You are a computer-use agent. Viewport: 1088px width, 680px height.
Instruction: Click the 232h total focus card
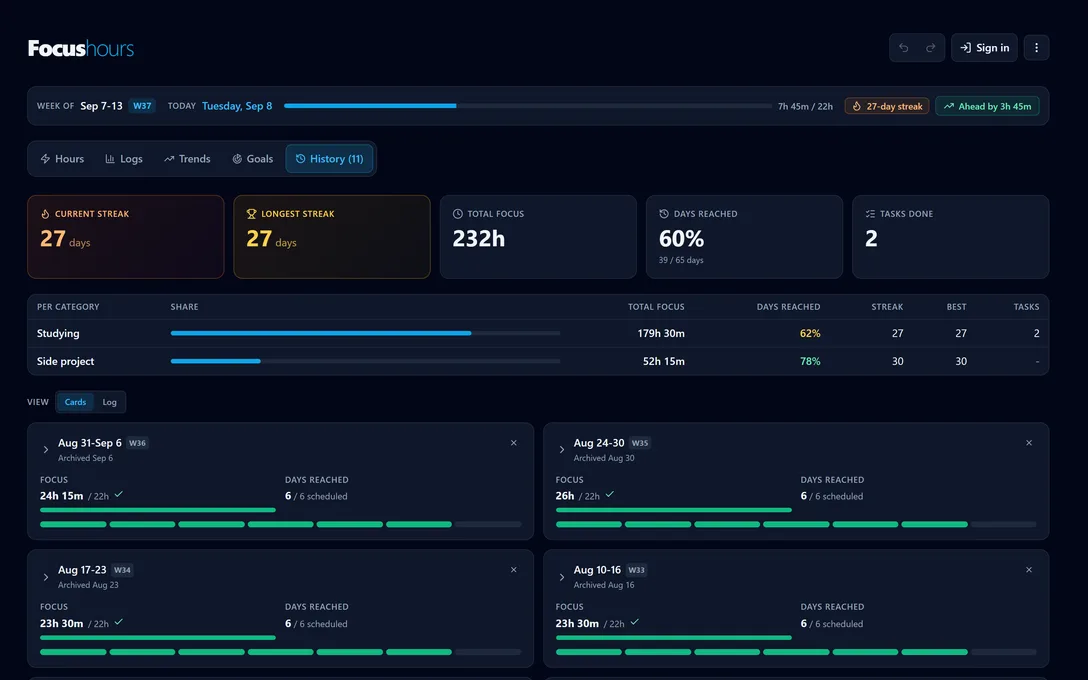(538, 237)
